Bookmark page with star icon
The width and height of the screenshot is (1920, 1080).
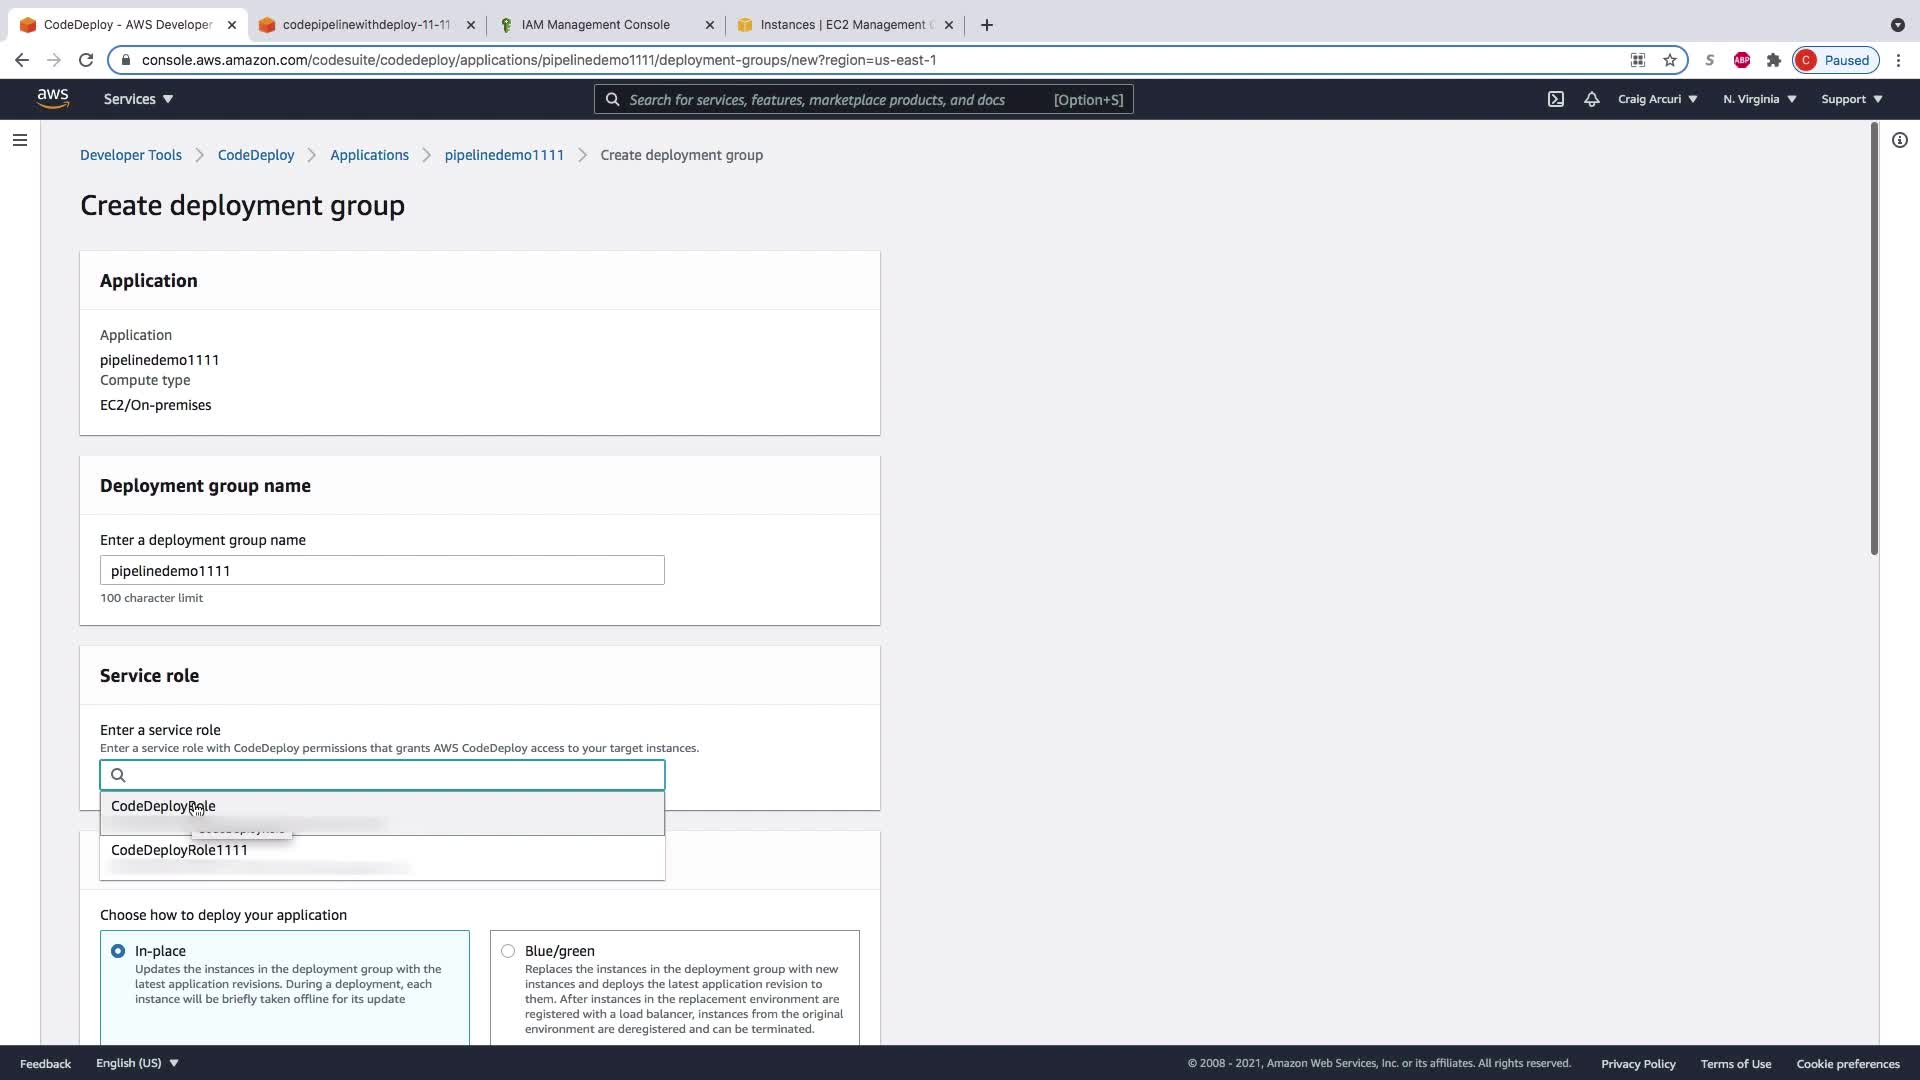click(1669, 60)
